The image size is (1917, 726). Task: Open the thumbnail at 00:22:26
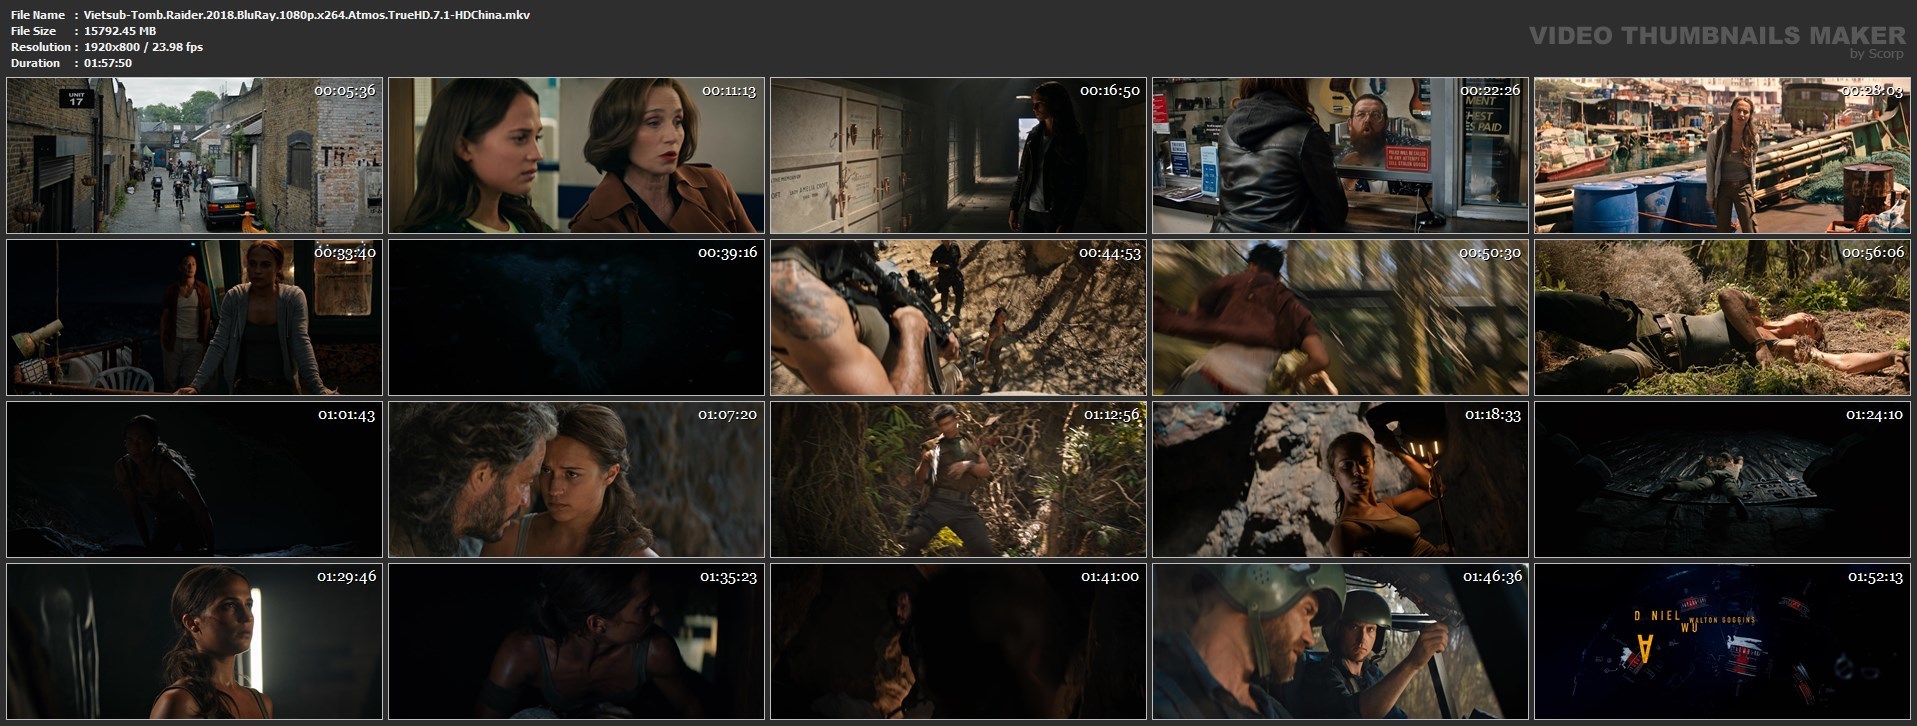point(1340,155)
